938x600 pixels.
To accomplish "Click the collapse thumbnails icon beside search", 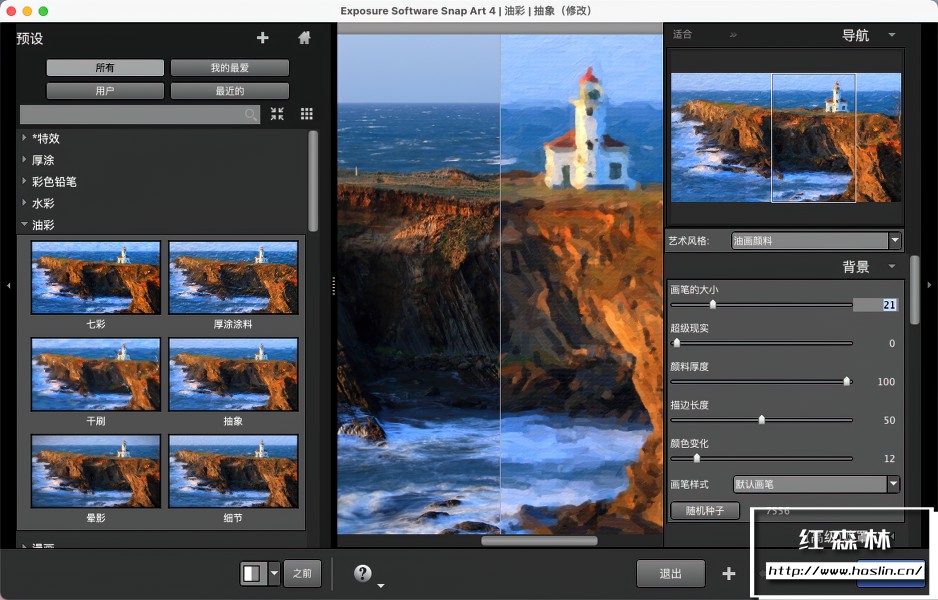I will pos(277,114).
